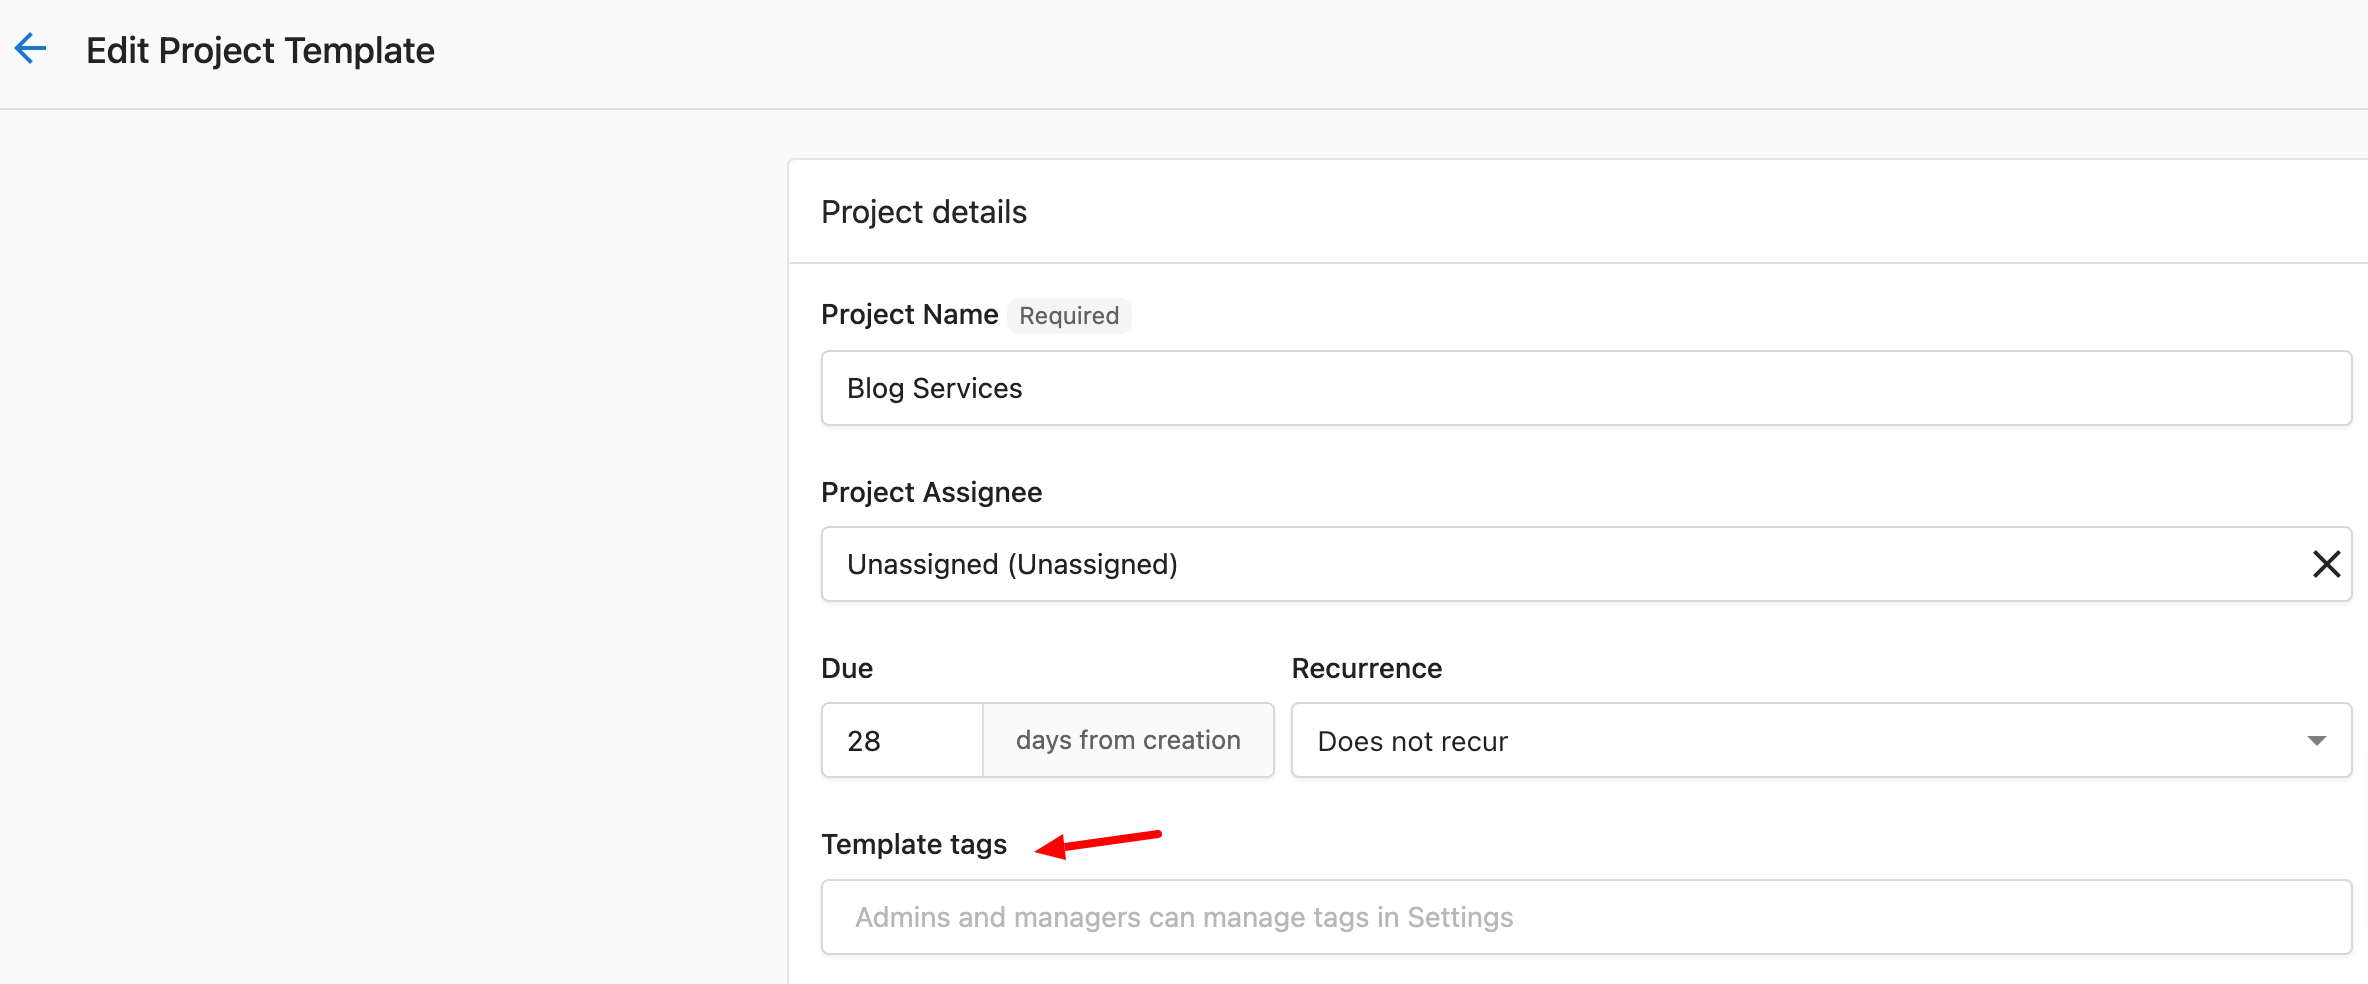Click the Required badge beside Project Name

(x=1069, y=316)
